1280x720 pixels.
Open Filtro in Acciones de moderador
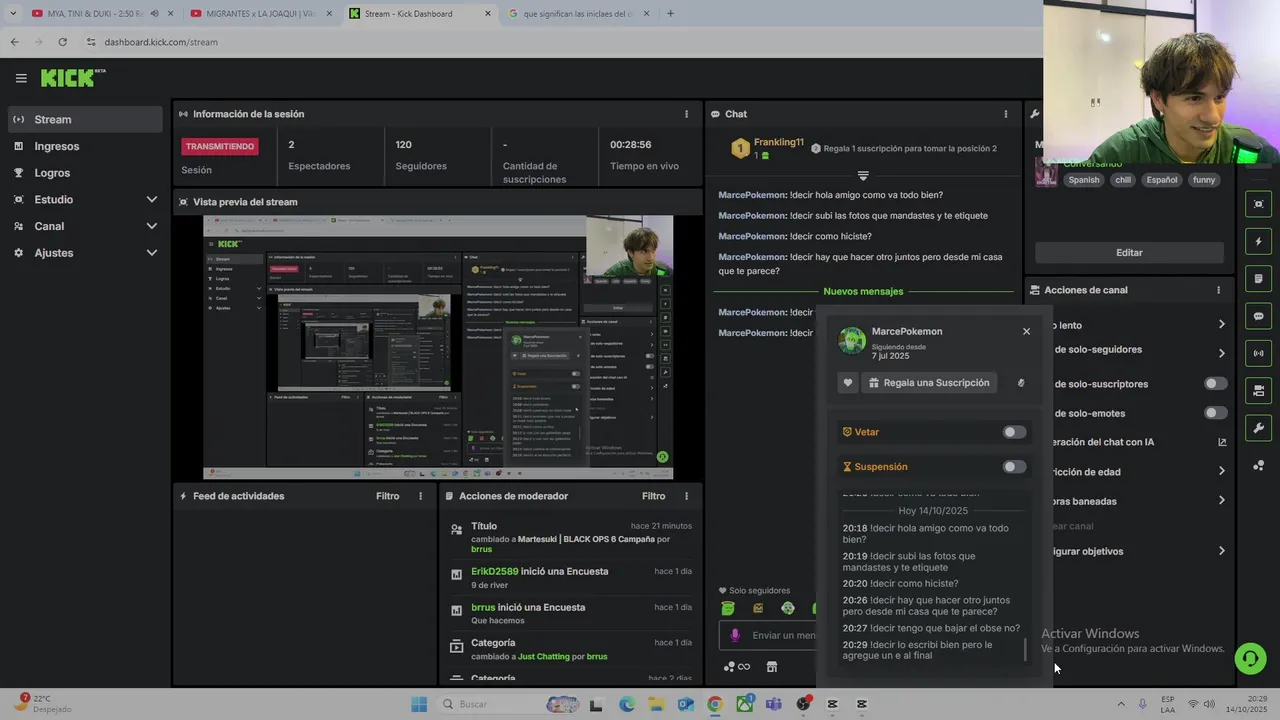653,496
